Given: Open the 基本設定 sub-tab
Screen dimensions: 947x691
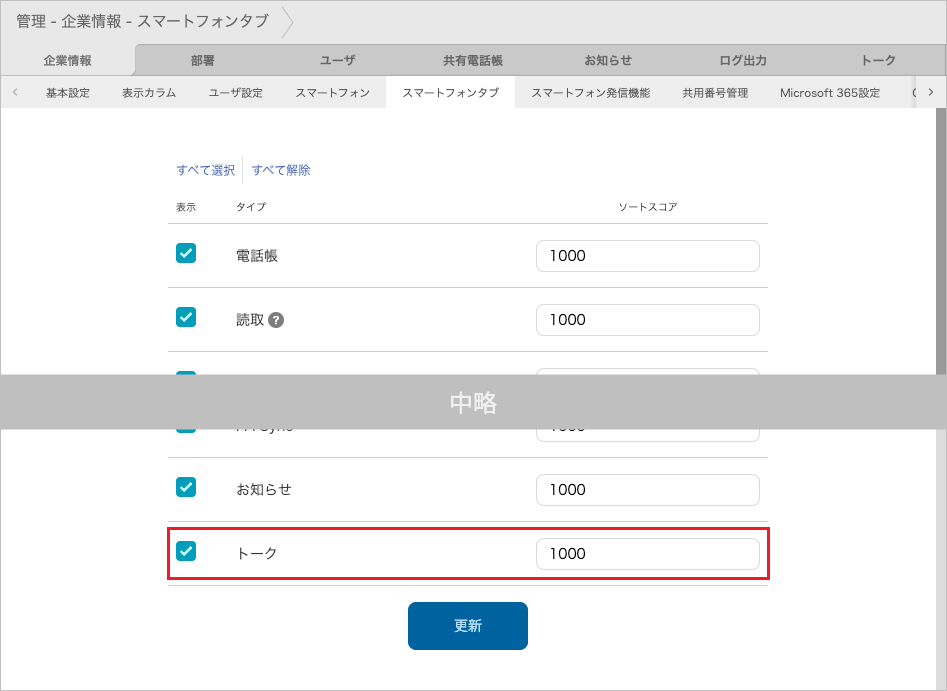Looking at the screenshot, I should (x=66, y=91).
